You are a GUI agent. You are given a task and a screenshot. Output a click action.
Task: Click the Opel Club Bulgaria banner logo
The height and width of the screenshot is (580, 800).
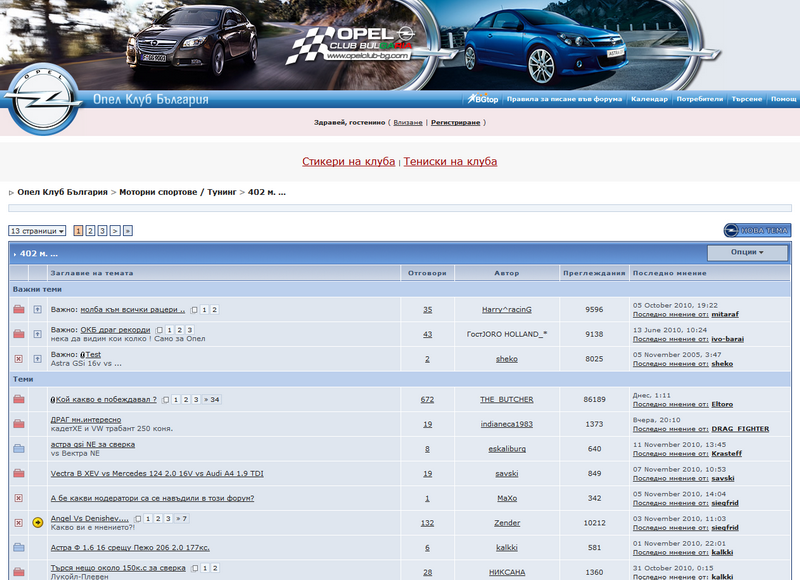coord(352,45)
